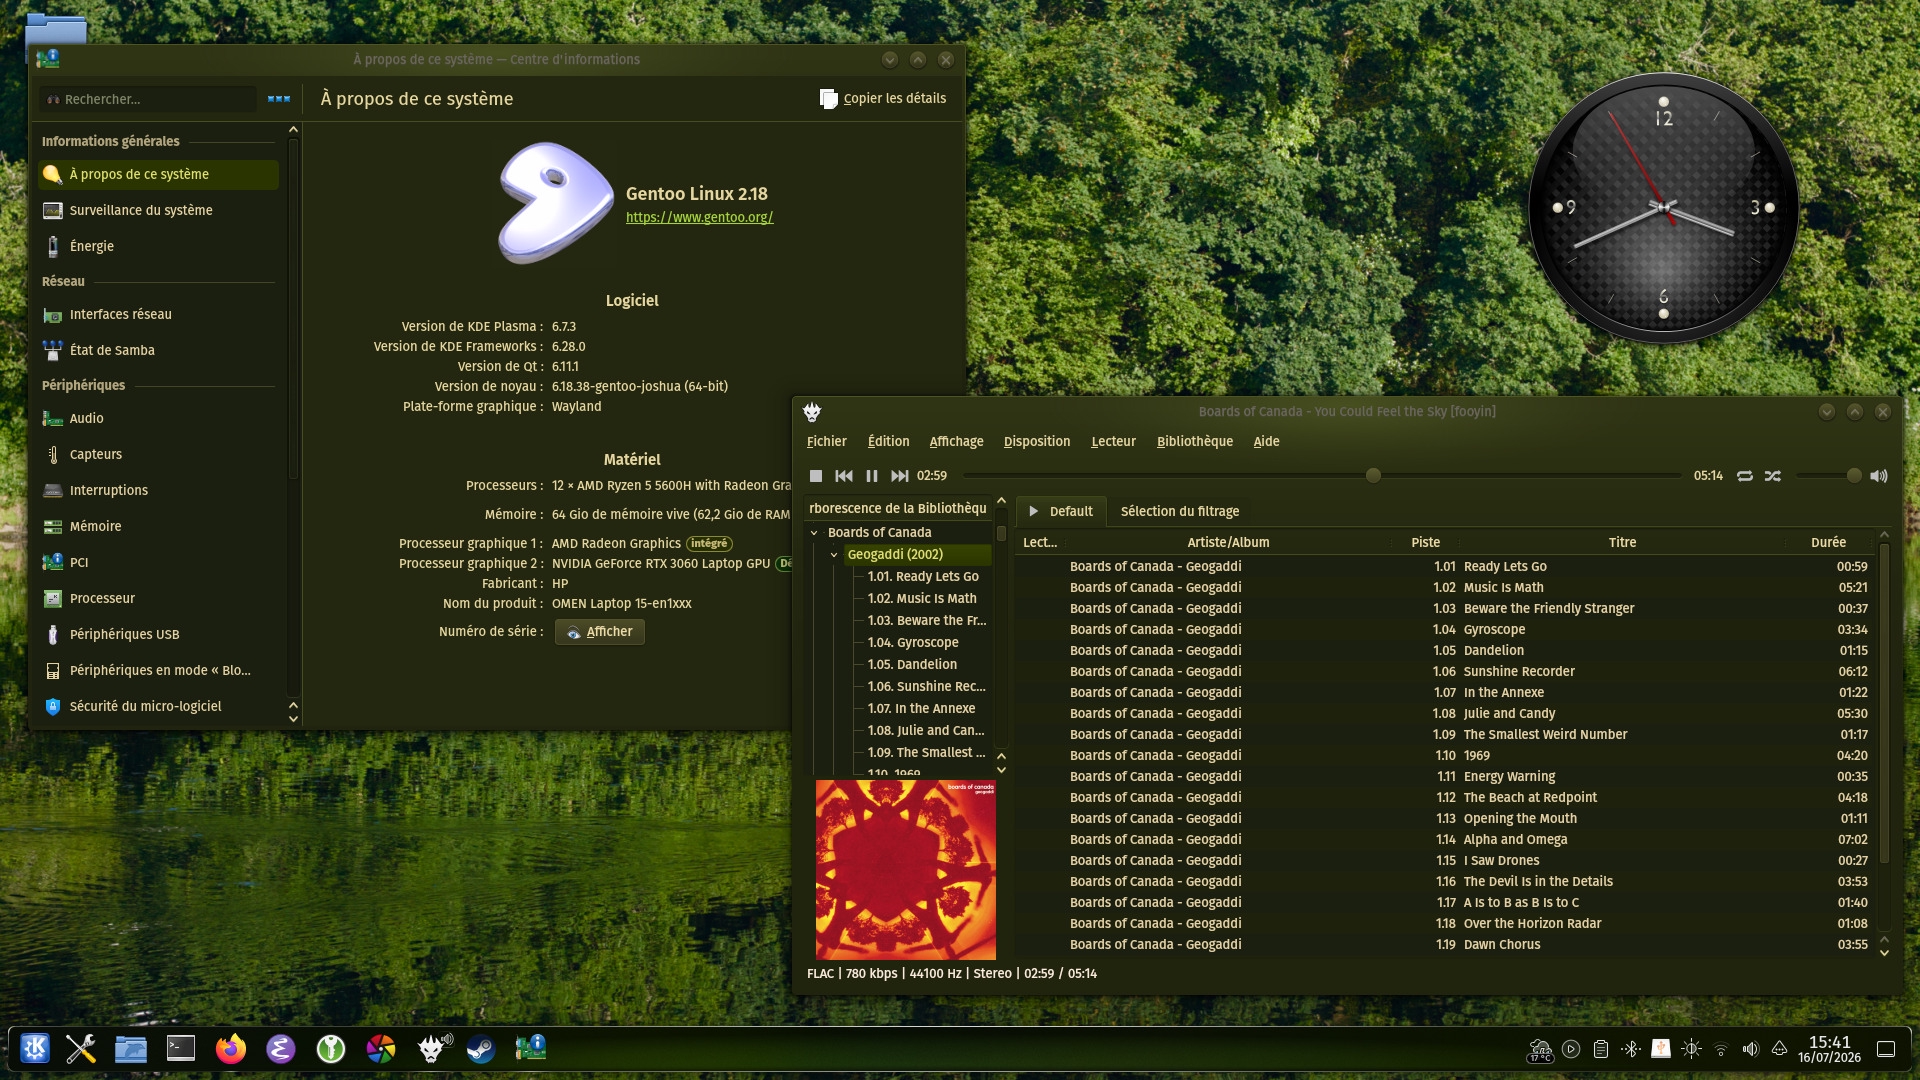Image resolution: width=1920 pixels, height=1080 pixels.
Task: Click the fooyin track seek slider
Action: (1322, 476)
